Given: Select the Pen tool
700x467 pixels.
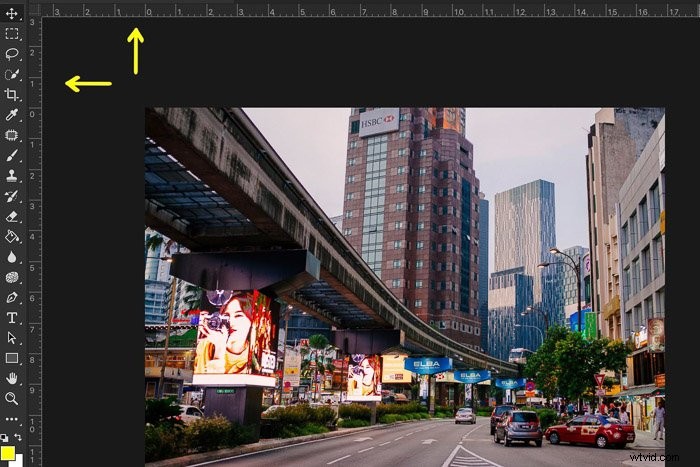Looking at the screenshot, I should [12, 297].
